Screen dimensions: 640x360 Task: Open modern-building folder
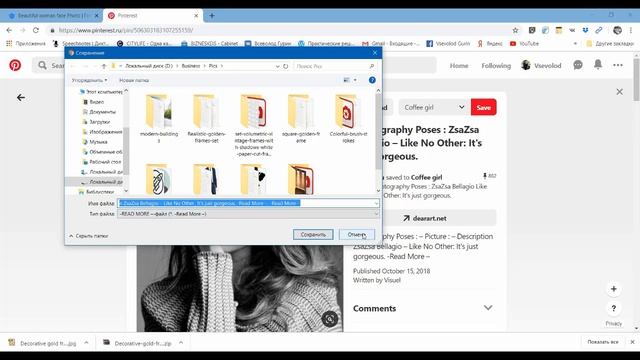click(159, 118)
